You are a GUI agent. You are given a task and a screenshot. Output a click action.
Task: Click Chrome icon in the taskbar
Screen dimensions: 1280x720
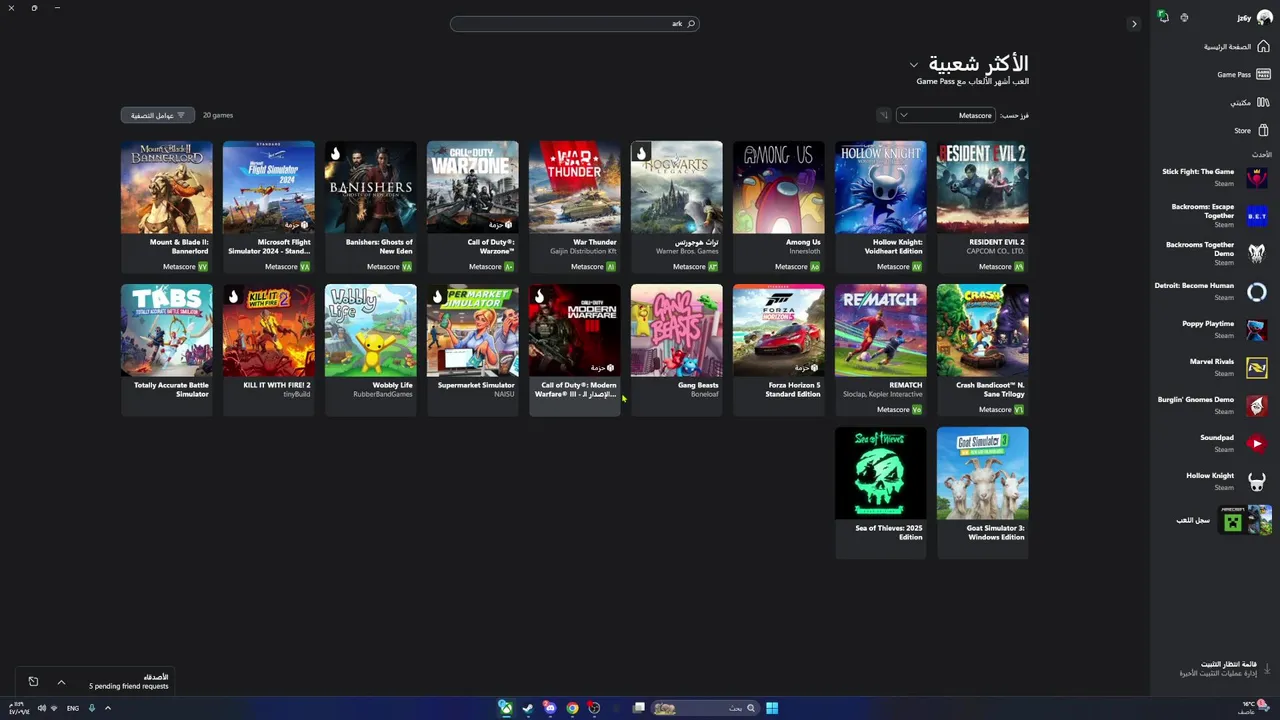[x=572, y=708]
